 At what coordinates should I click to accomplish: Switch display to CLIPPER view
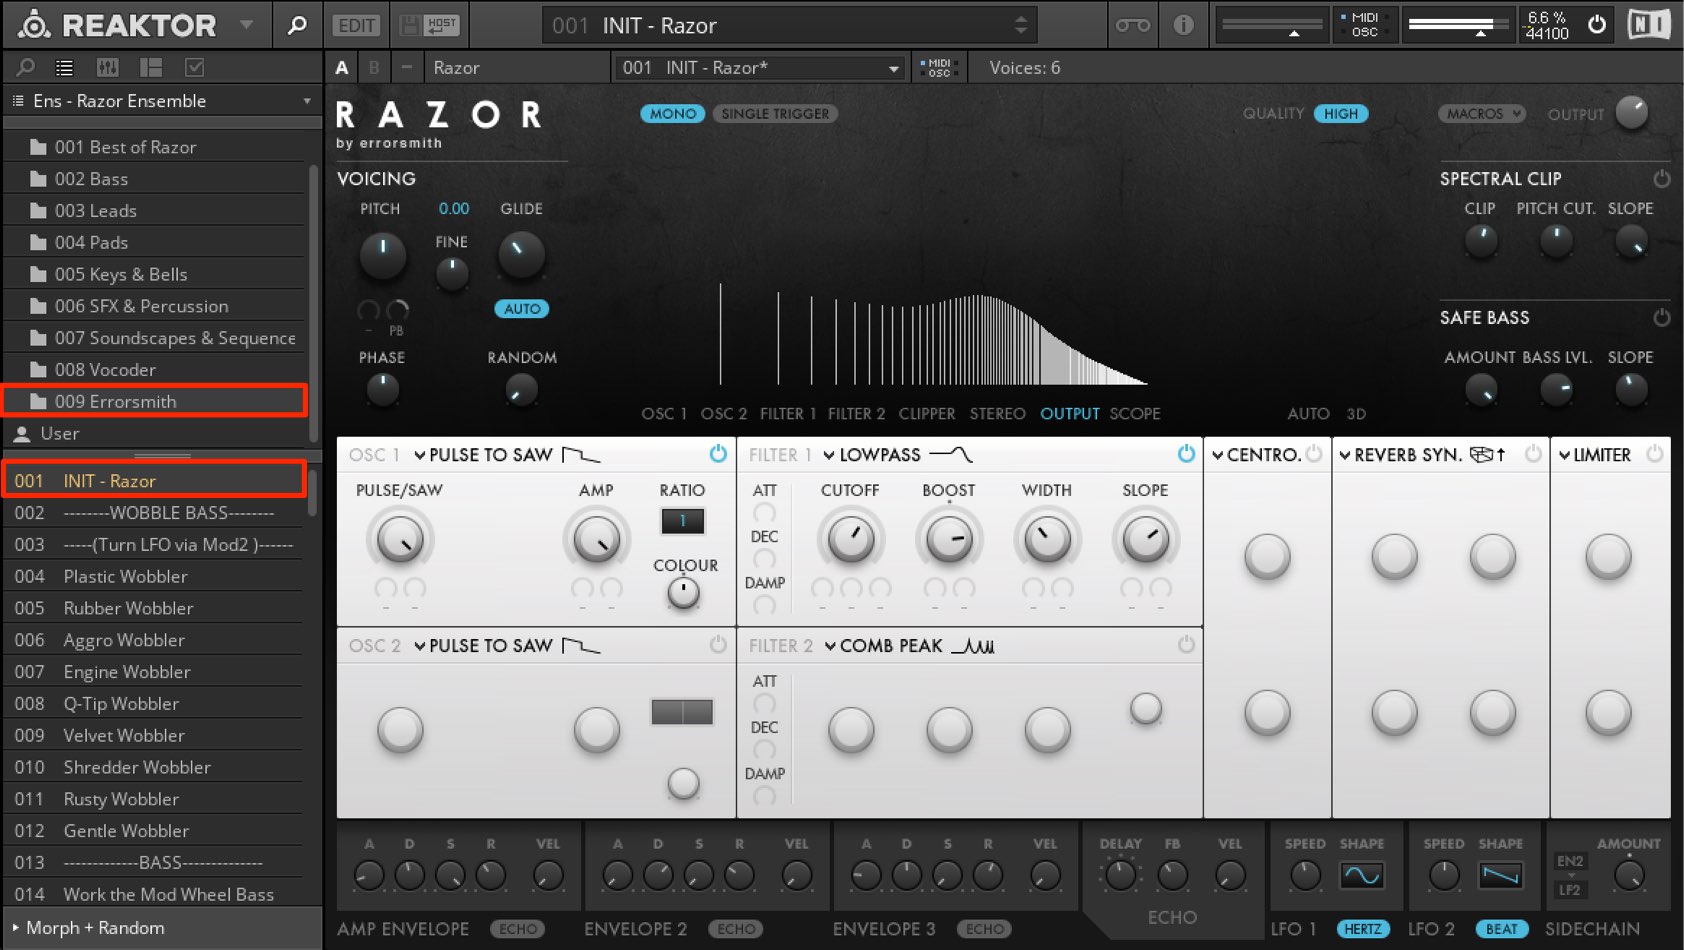[x=927, y=414]
